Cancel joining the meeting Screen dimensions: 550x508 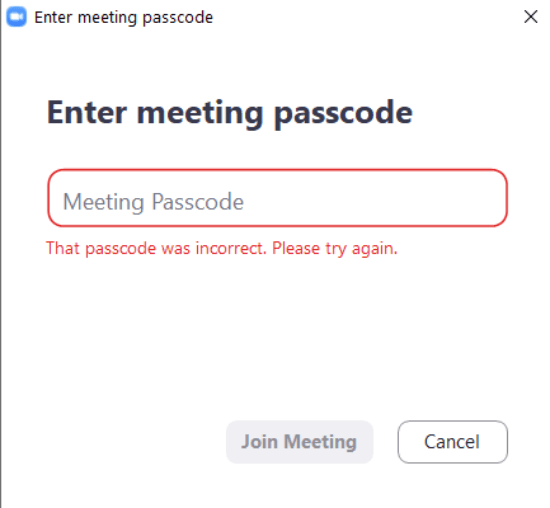click(452, 442)
